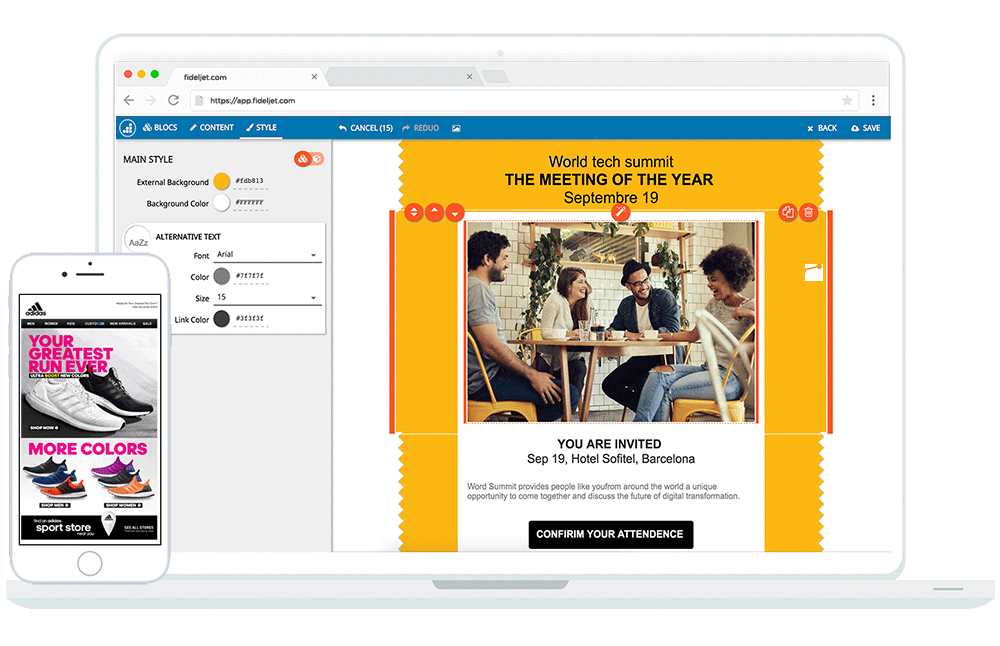The image size is (1000, 646).
Task: Tap YOUR GREATEST RUN EVER banner on phone
Action: point(89,383)
